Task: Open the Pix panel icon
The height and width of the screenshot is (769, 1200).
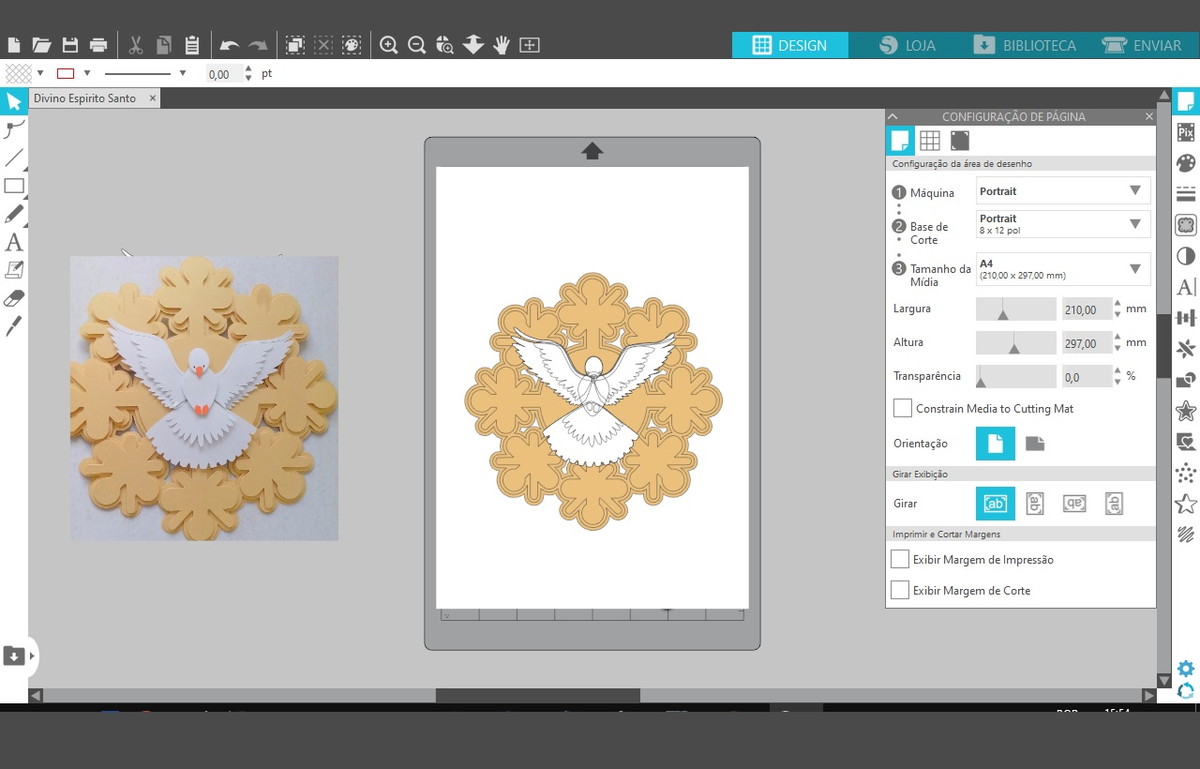Action: pyautogui.click(x=1186, y=132)
